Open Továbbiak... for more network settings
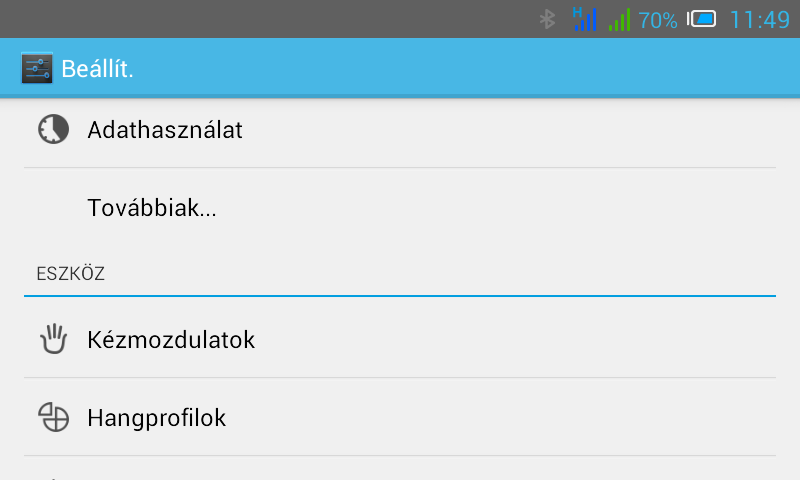800x480 pixels. pyautogui.click(x=400, y=207)
